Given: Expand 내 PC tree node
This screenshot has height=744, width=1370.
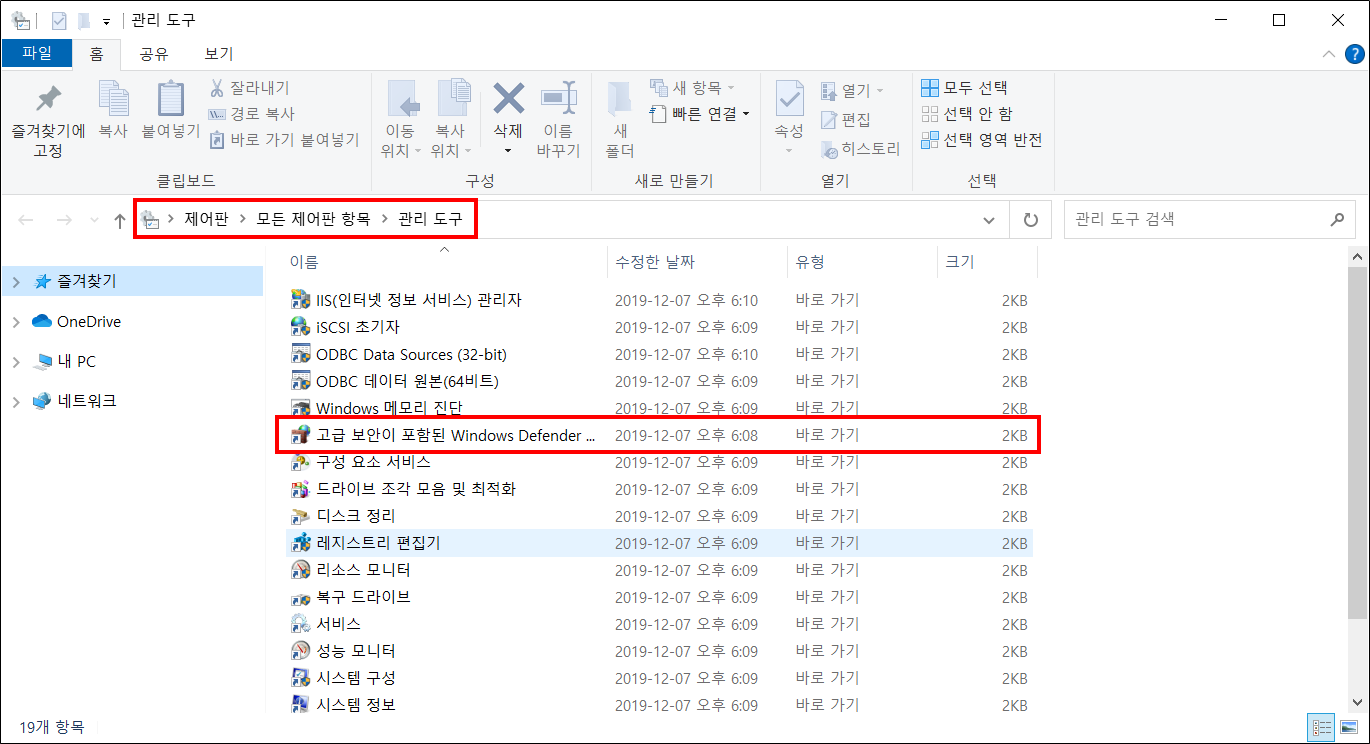Looking at the screenshot, I should click(16, 362).
